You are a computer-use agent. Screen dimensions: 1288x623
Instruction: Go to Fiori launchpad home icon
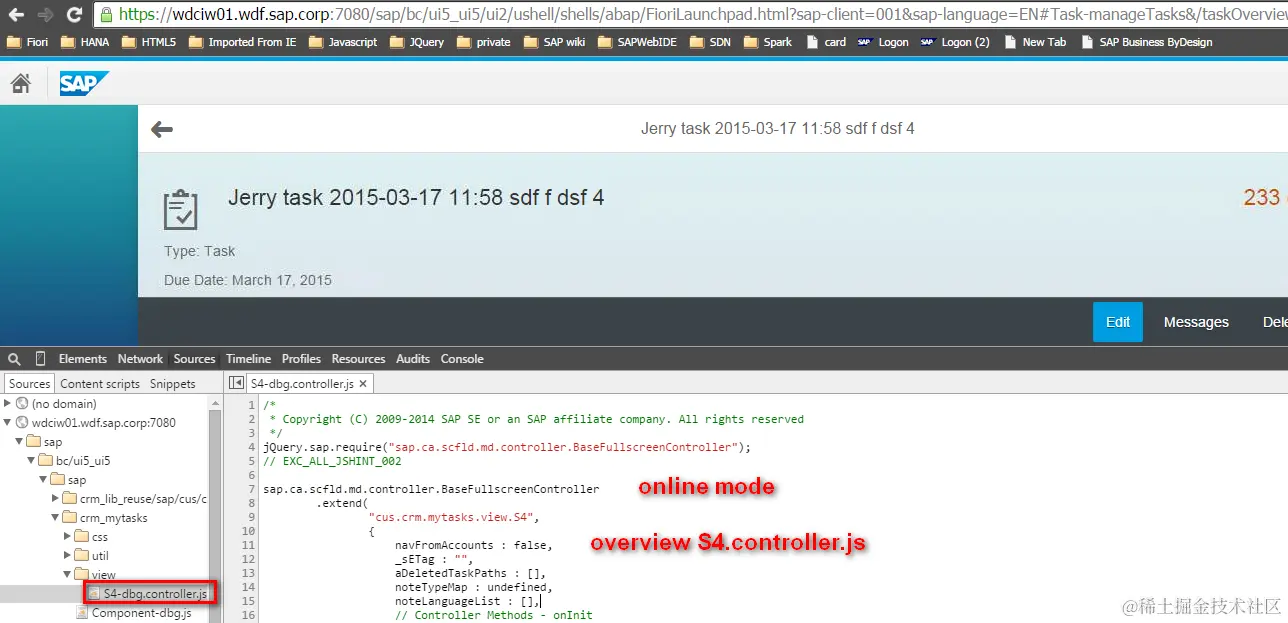click(x=20, y=84)
